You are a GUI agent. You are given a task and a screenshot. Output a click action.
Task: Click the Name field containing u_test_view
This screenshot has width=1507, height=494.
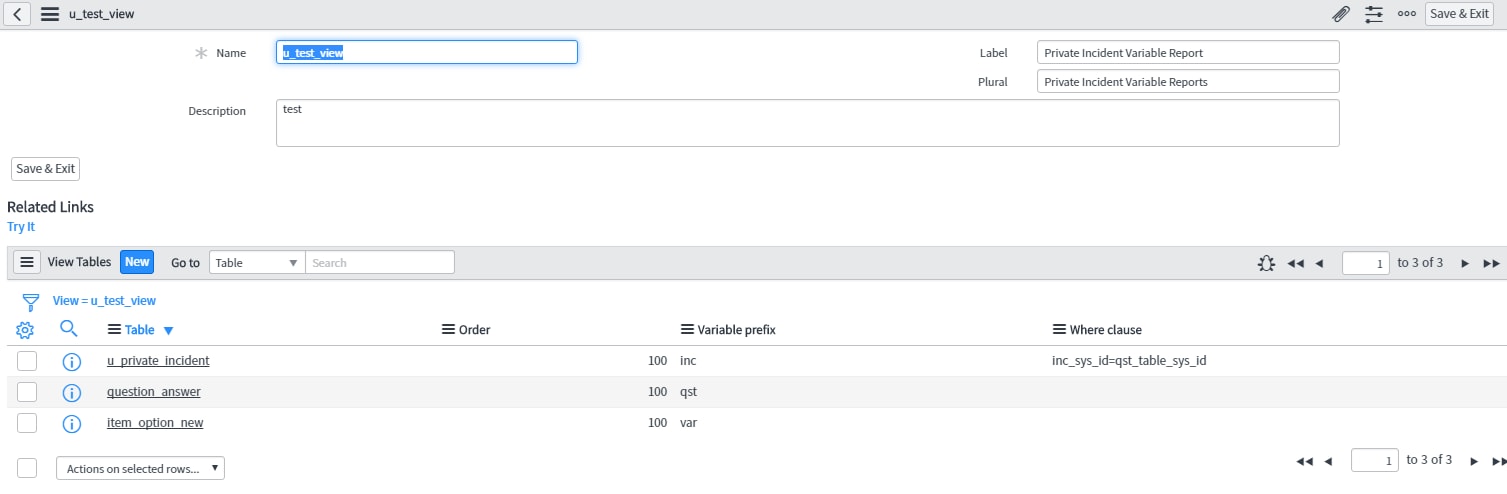(x=427, y=52)
